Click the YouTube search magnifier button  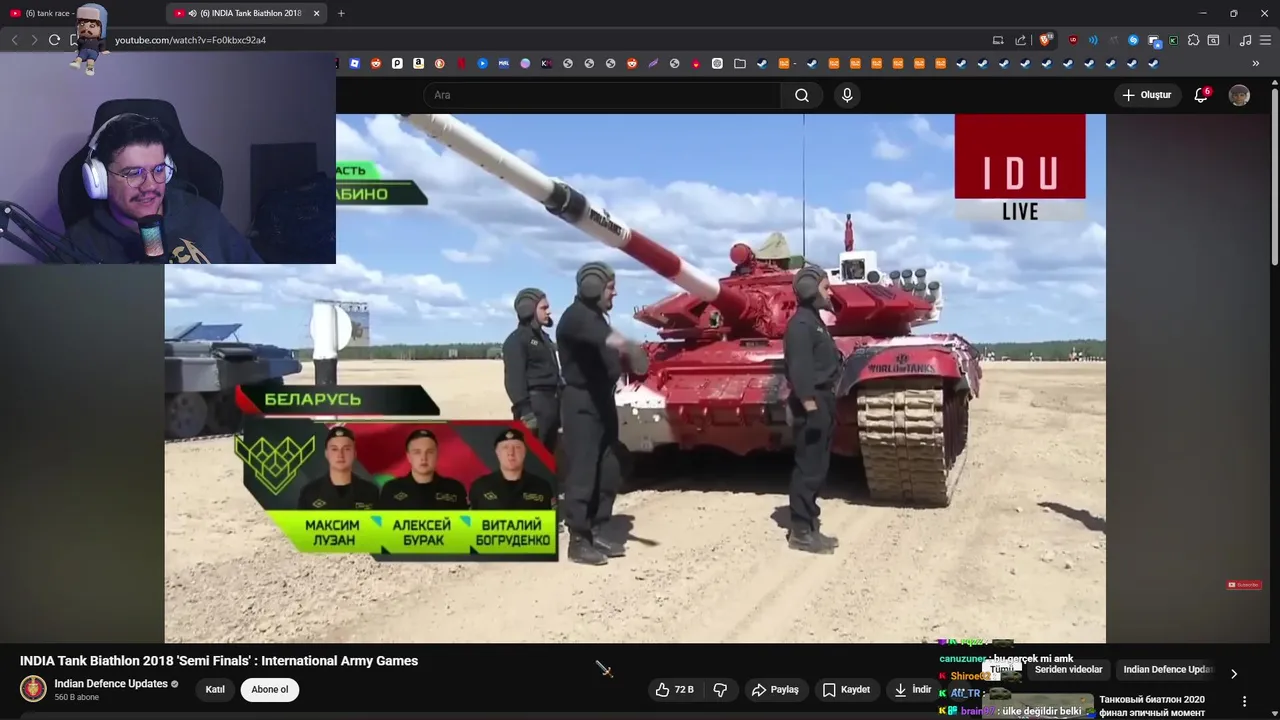click(x=801, y=95)
